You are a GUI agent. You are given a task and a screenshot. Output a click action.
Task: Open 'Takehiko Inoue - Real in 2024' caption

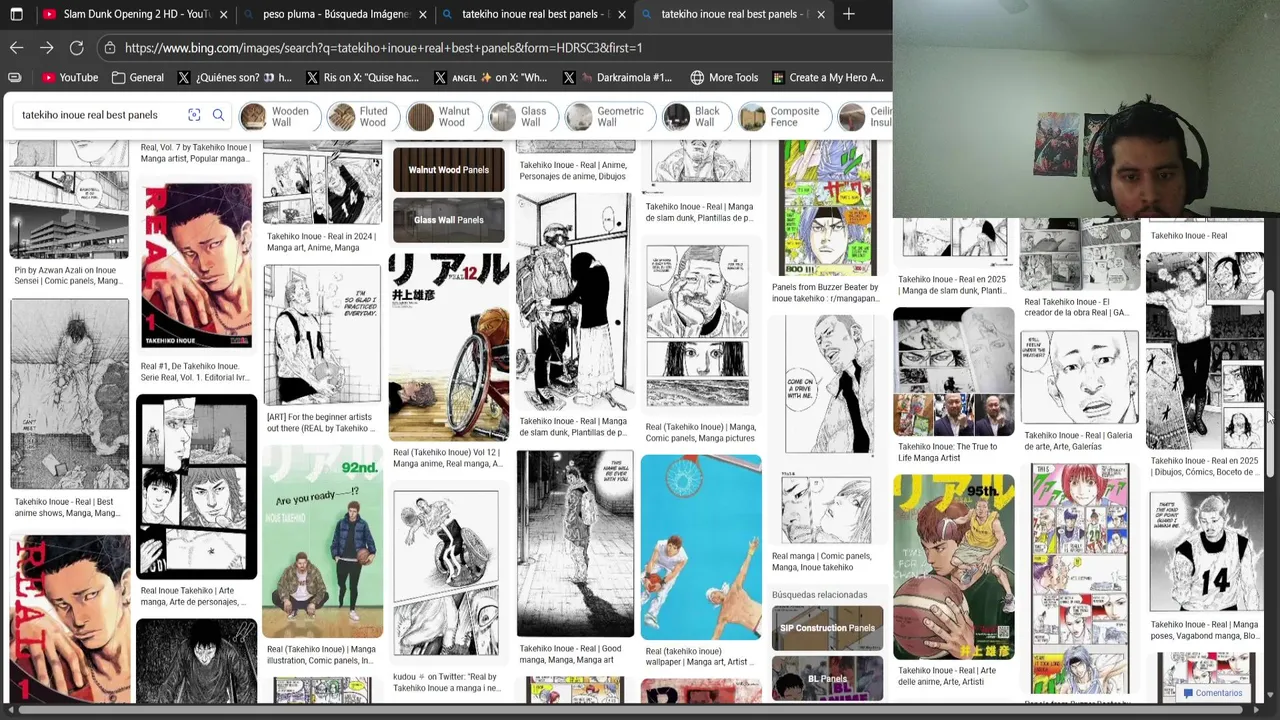point(321,242)
